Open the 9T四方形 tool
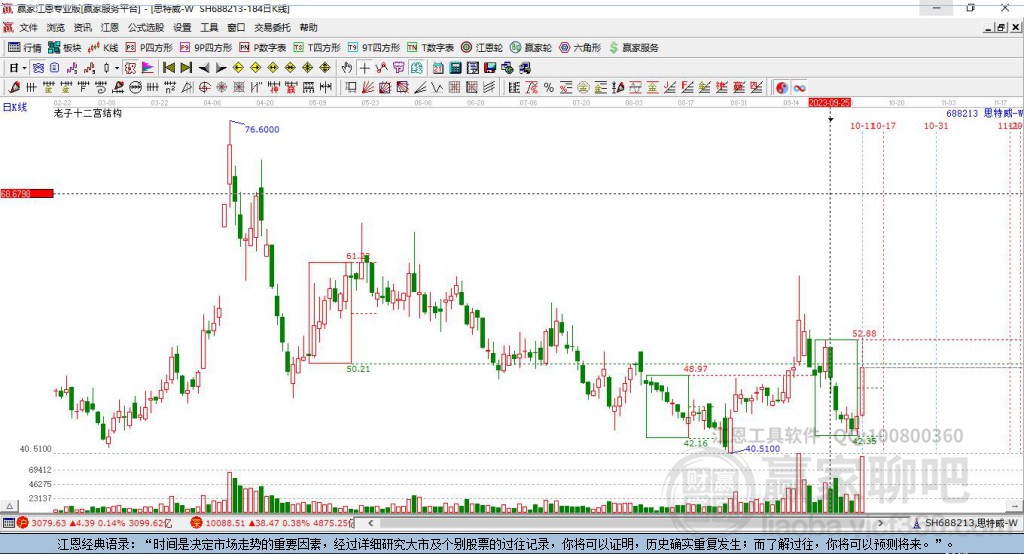Viewport: 1024px width, 554px height. 374,48
